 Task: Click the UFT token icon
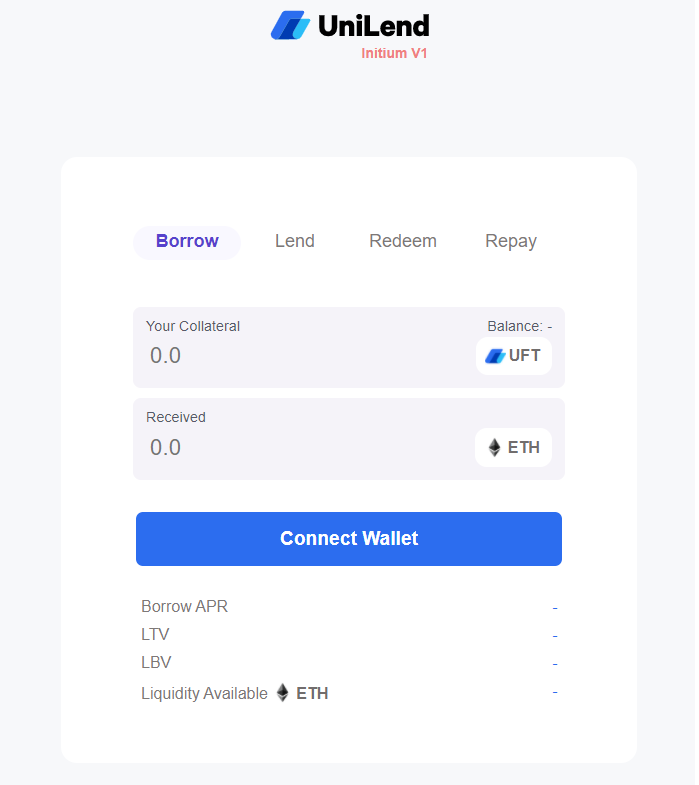tap(495, 356)
